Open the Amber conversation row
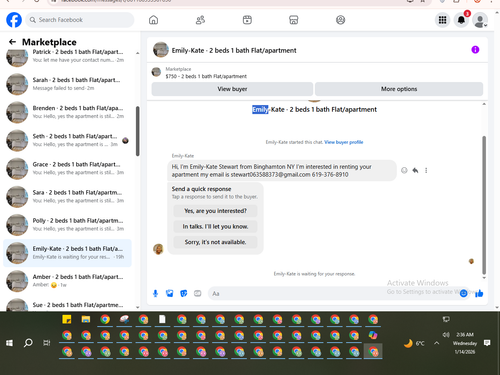Viewport: 500px width, 375px height. [68, 281]
